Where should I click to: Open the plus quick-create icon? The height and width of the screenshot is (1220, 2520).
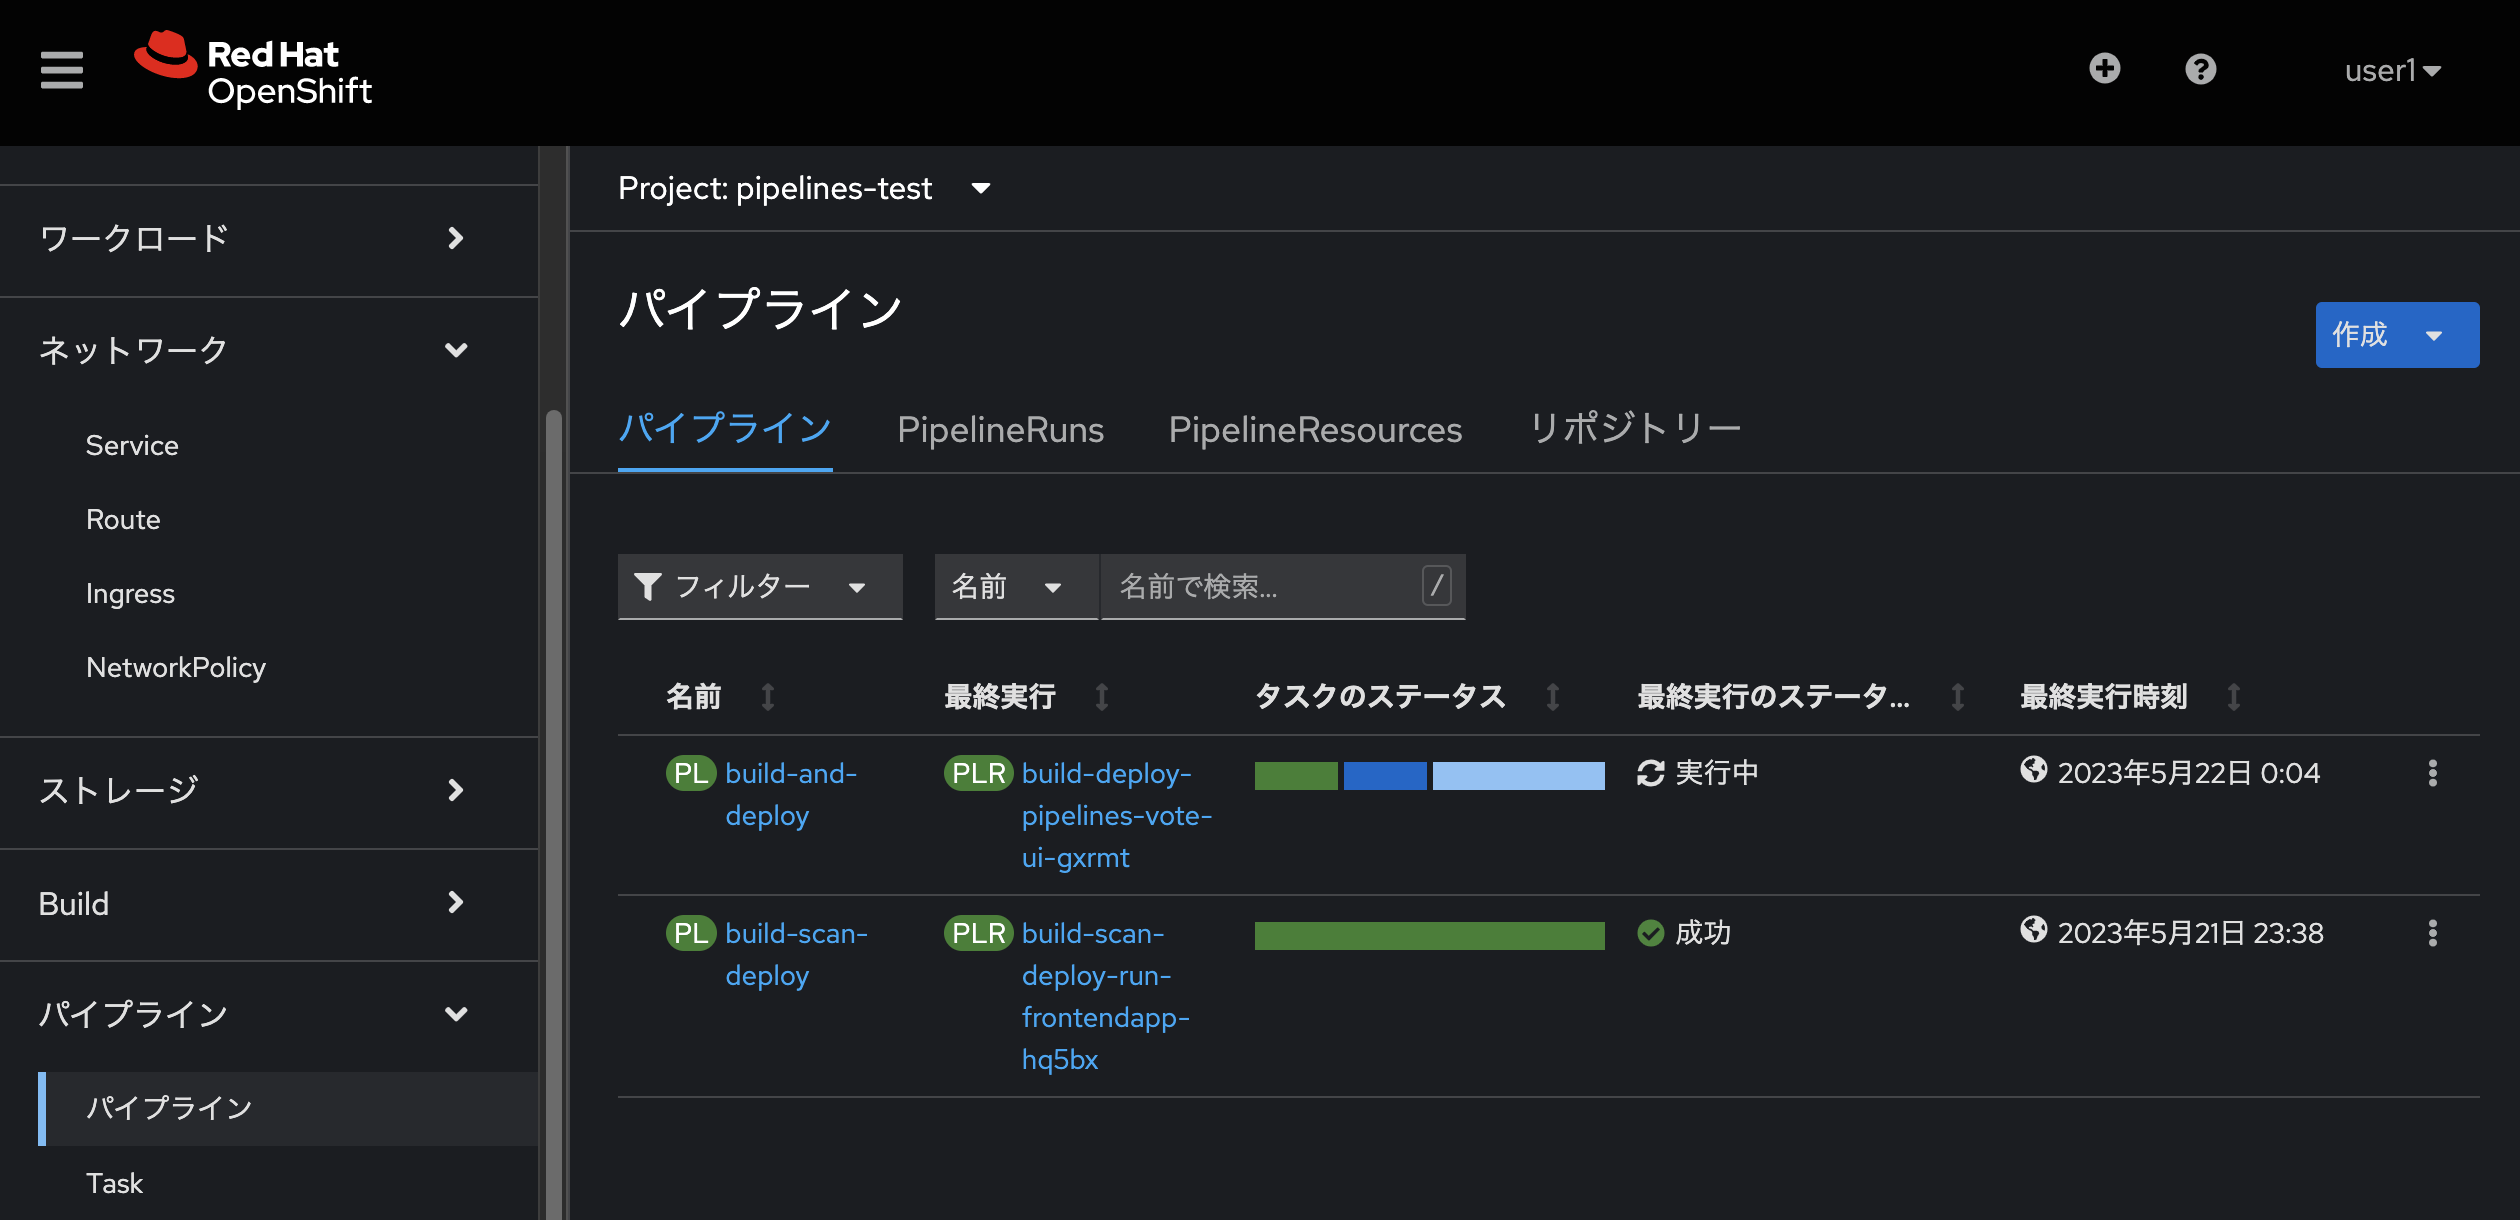pos(2104,69)
